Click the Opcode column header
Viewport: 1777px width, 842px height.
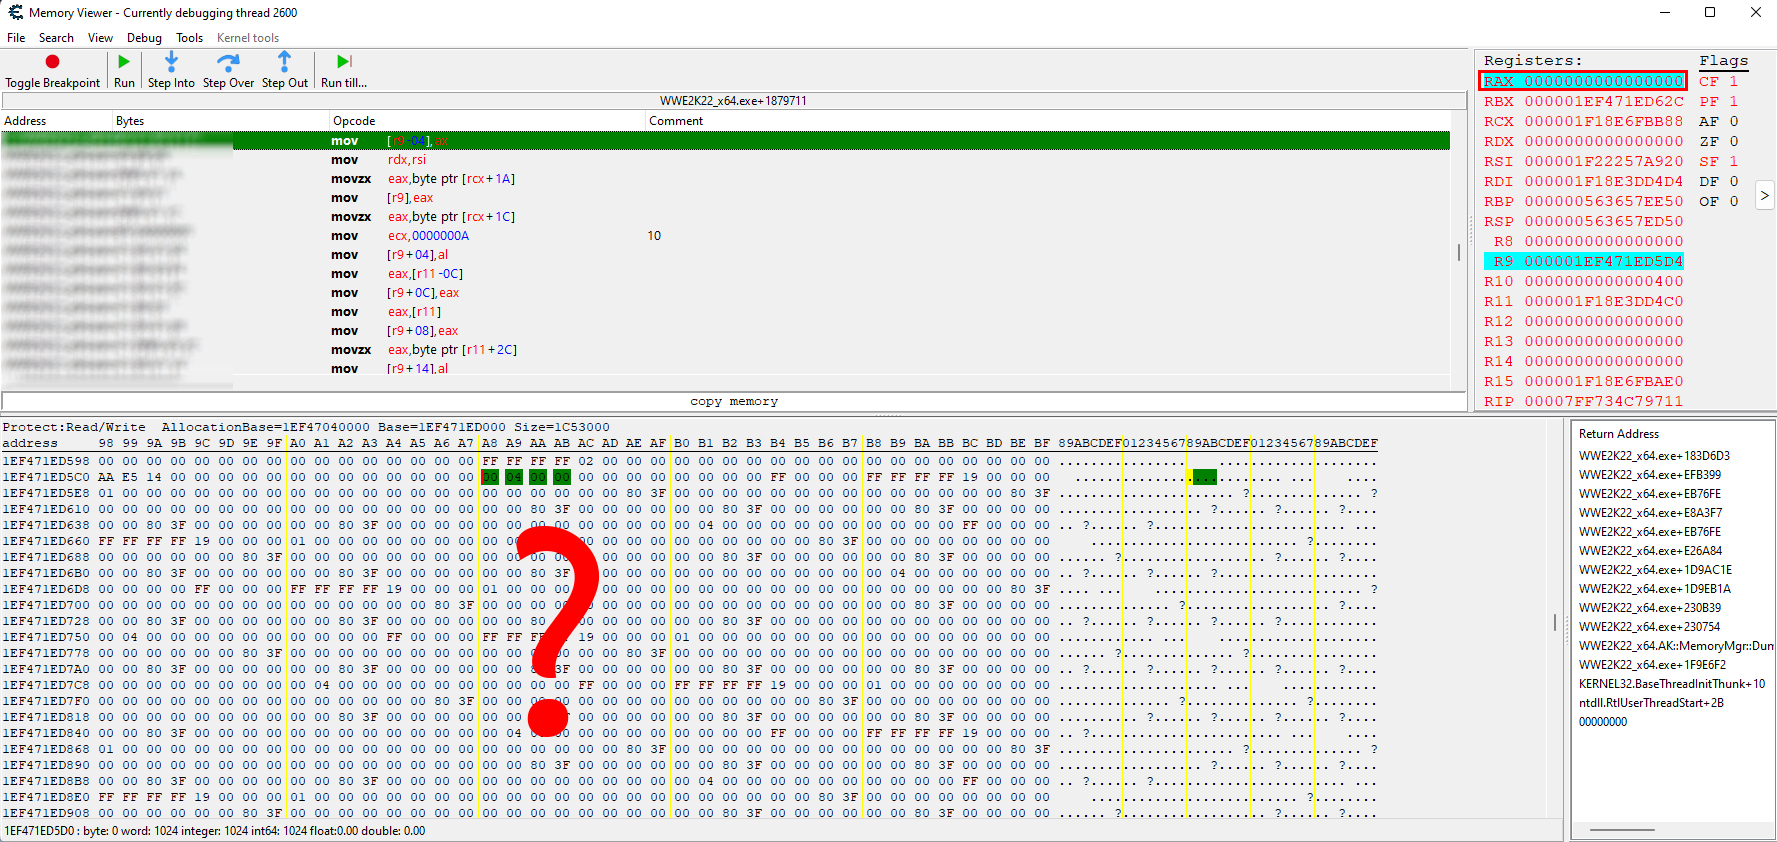coord(355,121)
